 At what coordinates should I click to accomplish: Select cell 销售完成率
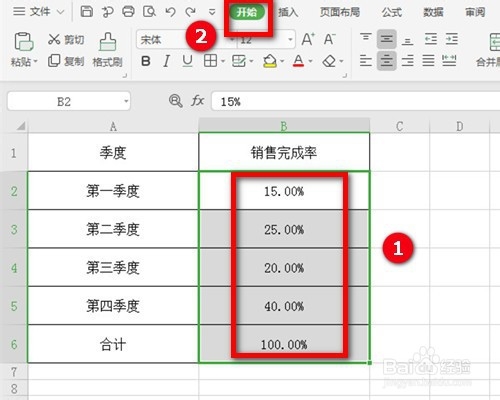point(284,152)
